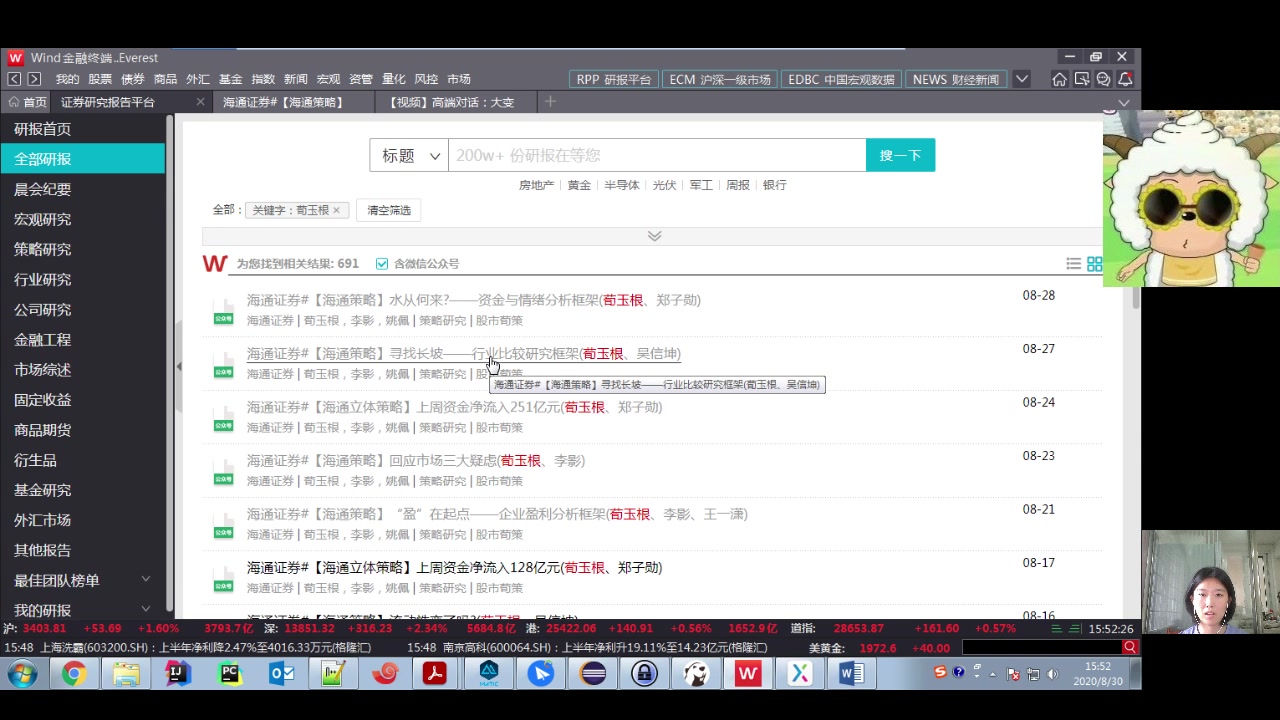
Task: Click the 清空筛选 button
Action: pyautogui.click(x=389, y=210)
